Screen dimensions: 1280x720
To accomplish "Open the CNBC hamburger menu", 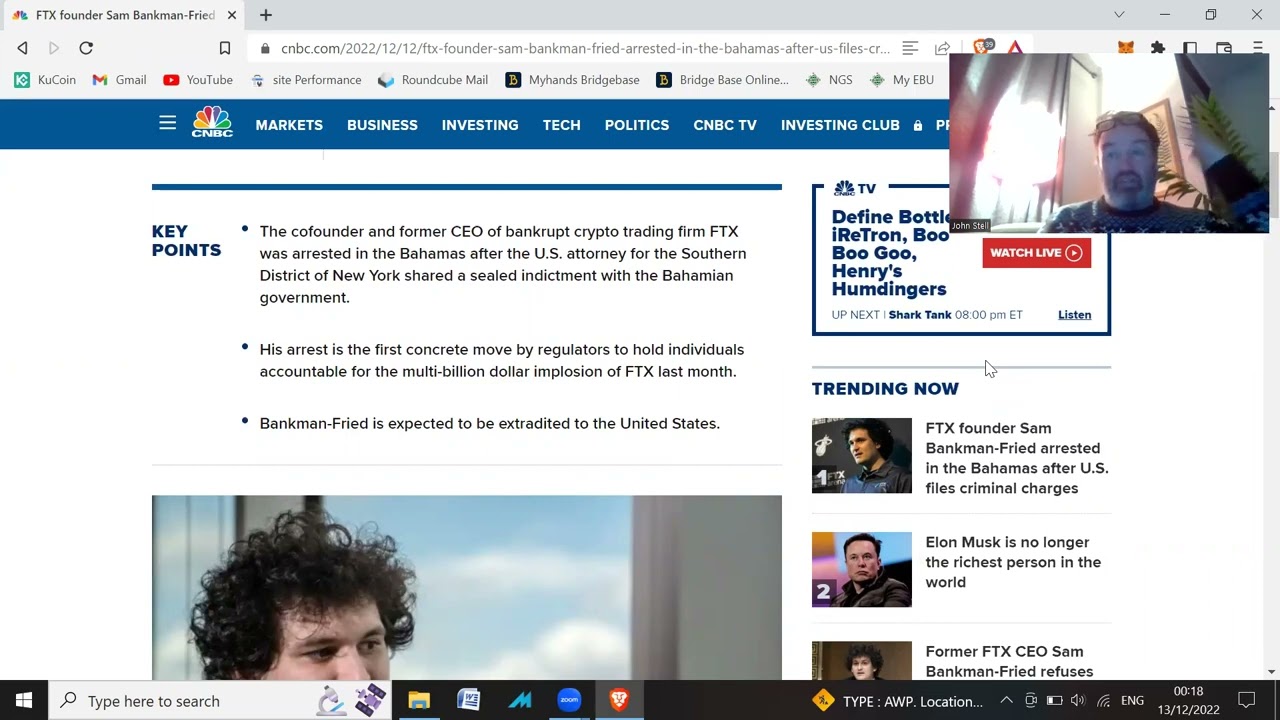I will pos(167,124).
